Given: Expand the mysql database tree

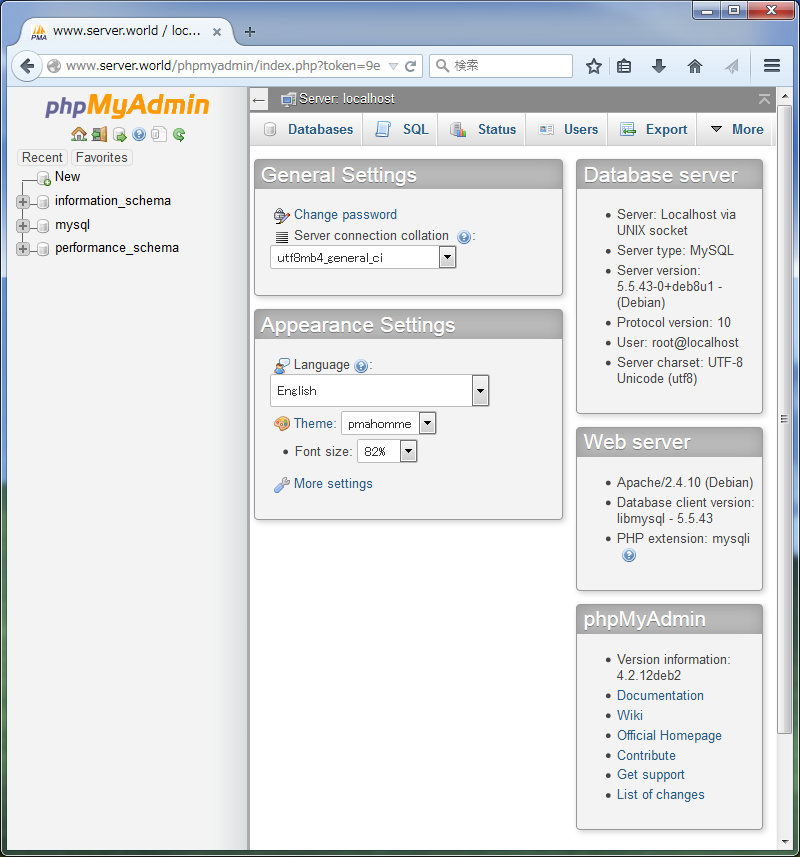Looking at the screenshot, I should pyautogui.click(x=22, y=225).
